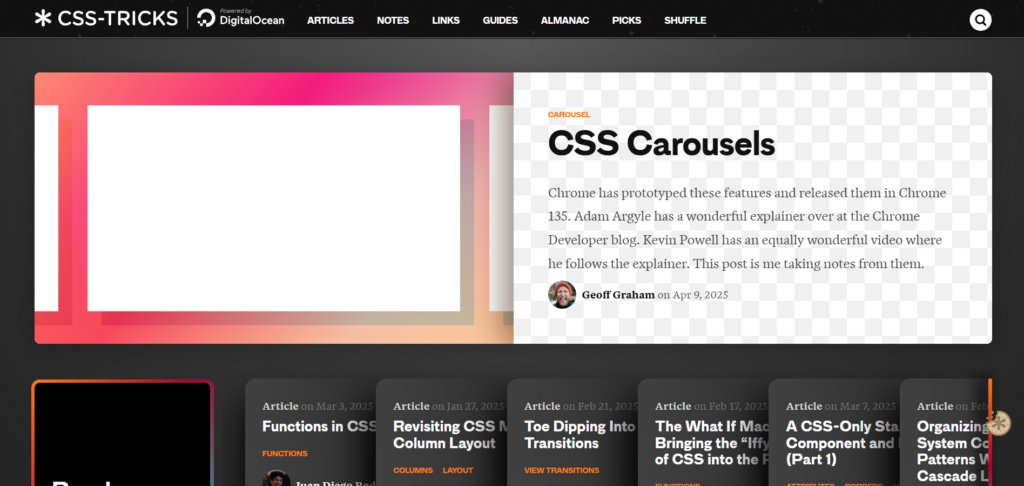Click the Columns tag
The height and width of the screenshot is (486, 1024).
[413, 470]
